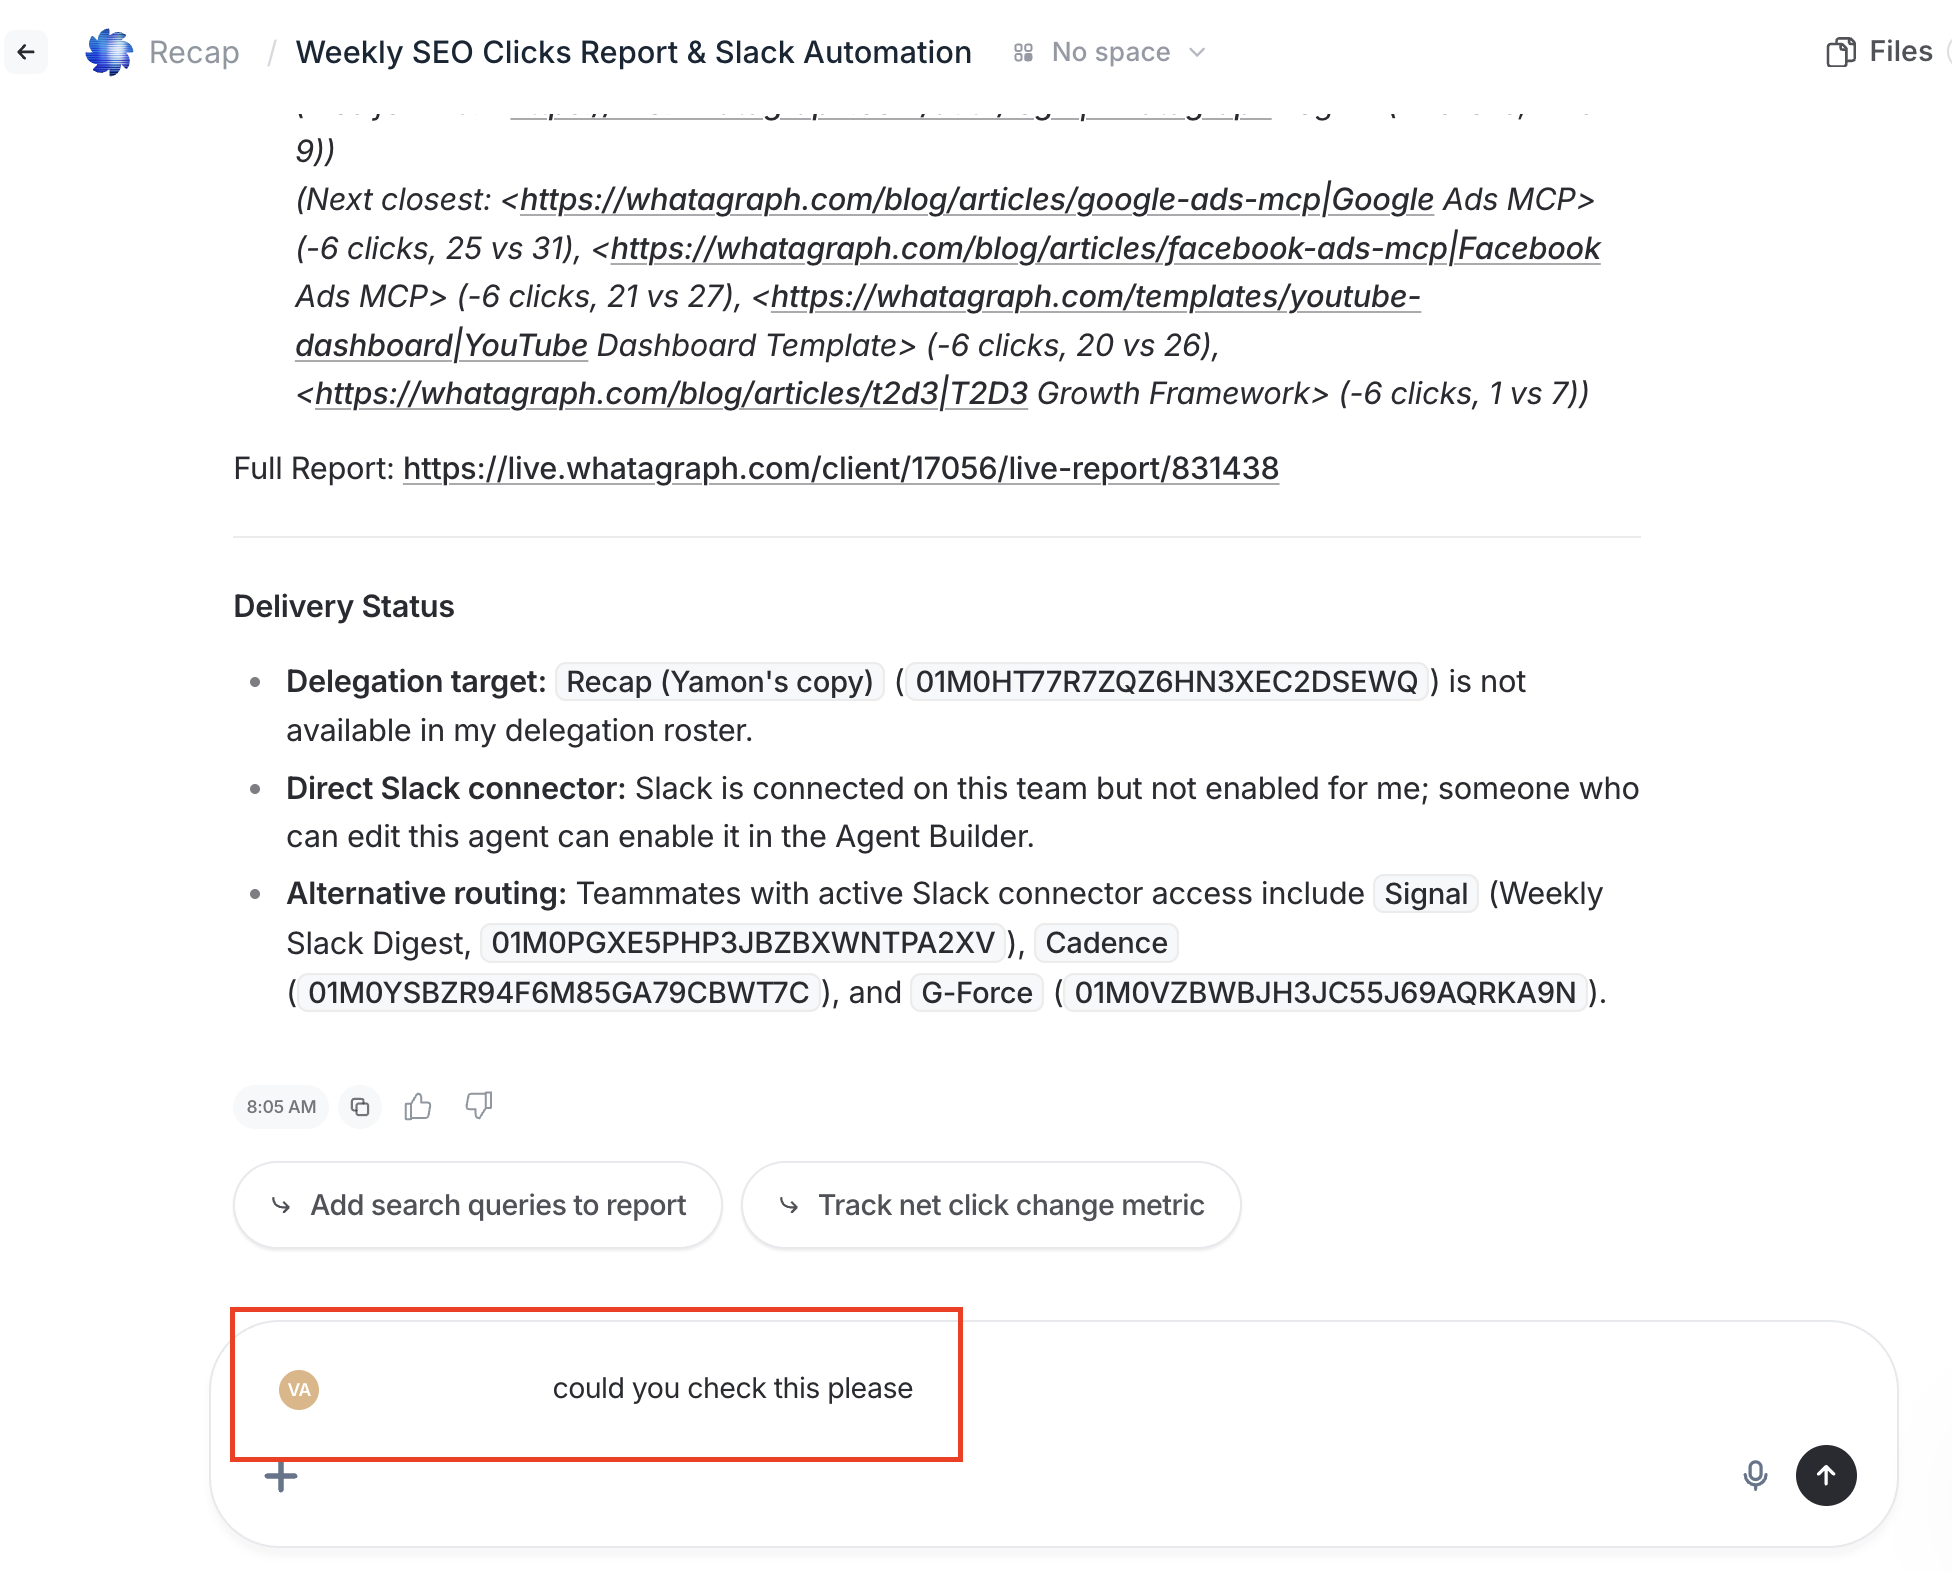Click the Signal agent tag
The width and height of the screenshot is (1952, 1572).
point(1426,894)
